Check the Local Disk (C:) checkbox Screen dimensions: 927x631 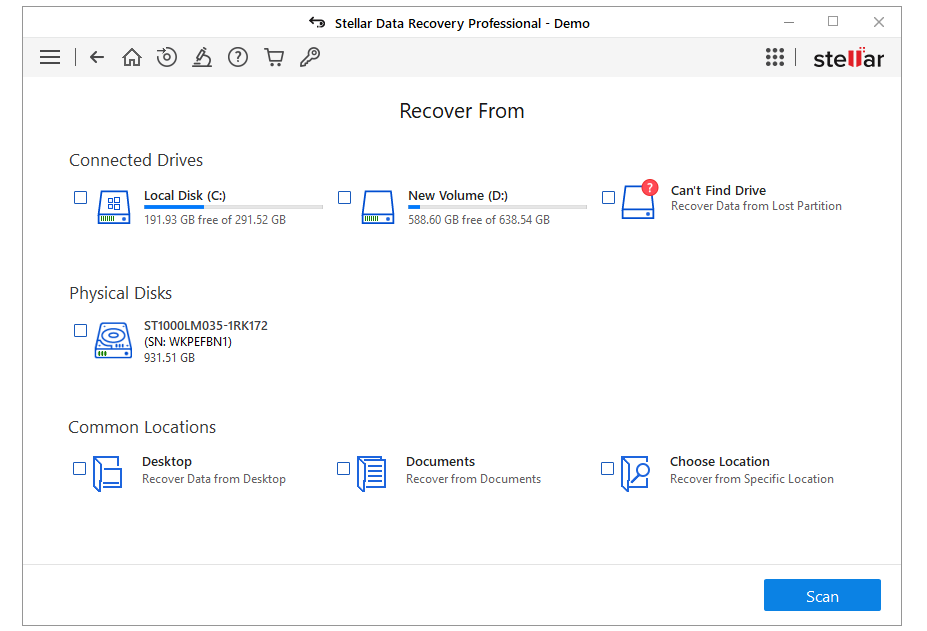[x=80, y=198]
